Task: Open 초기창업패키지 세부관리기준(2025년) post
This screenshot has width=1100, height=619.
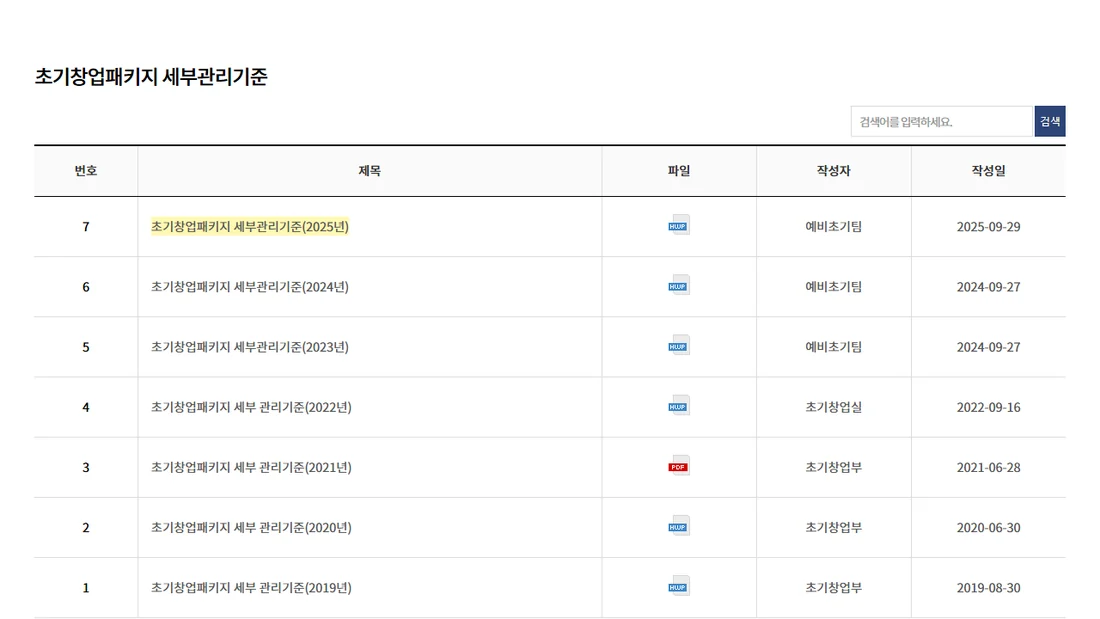Action: click(x=250, y=227)
